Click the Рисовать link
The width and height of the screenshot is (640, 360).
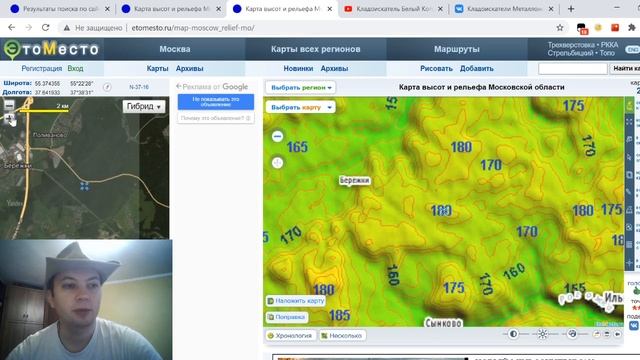tap(436, 69)
